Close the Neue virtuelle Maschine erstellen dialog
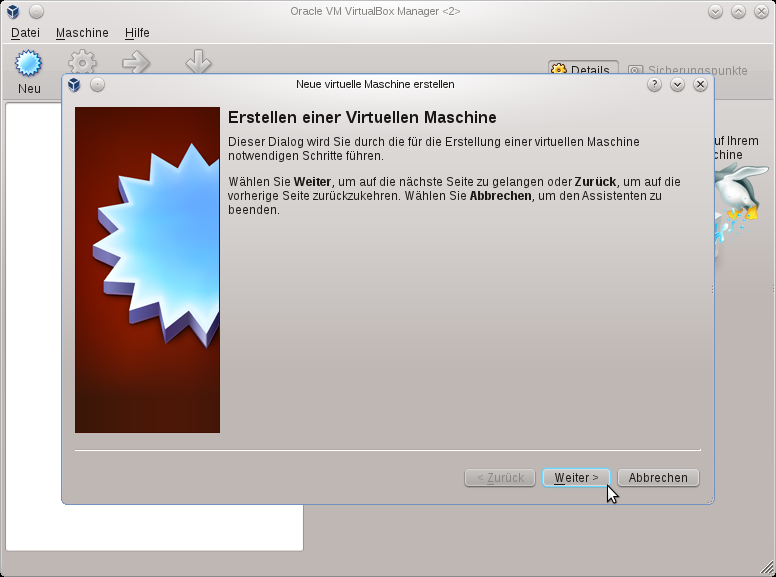 [x=700, y=85]
